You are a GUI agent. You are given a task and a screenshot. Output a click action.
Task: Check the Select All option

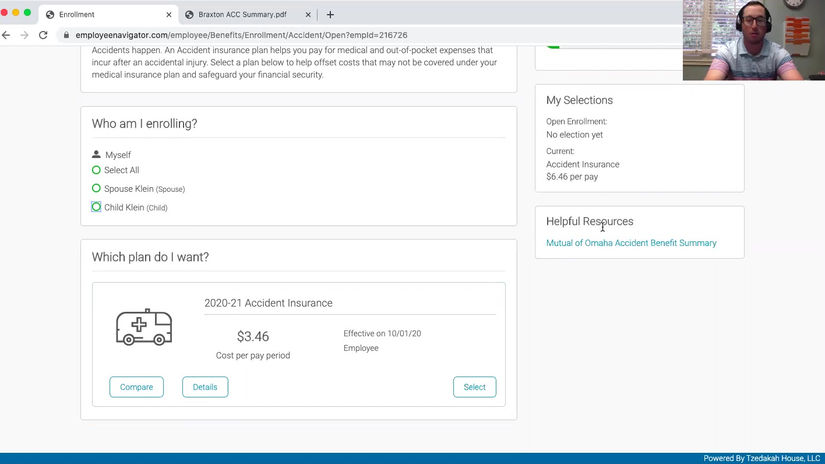96,170
